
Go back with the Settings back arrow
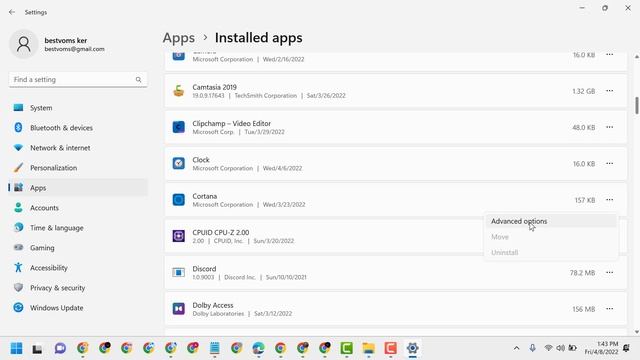pyautogui.click(x=12, y=12)
